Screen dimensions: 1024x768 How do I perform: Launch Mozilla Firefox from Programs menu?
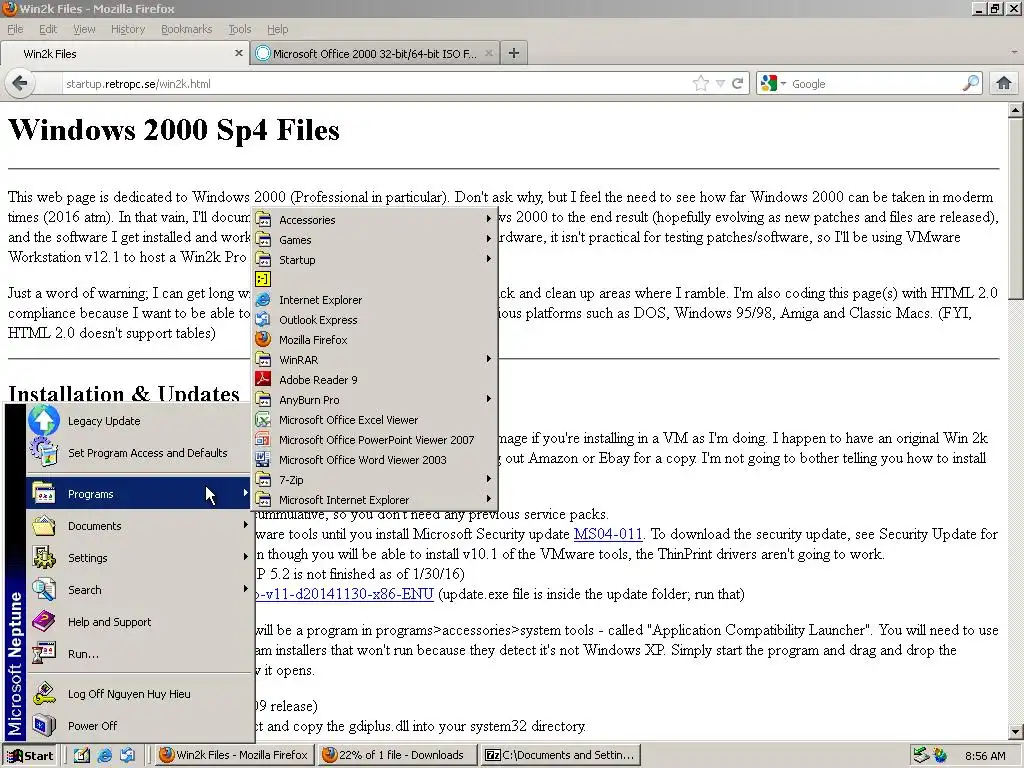pos(374,340)
